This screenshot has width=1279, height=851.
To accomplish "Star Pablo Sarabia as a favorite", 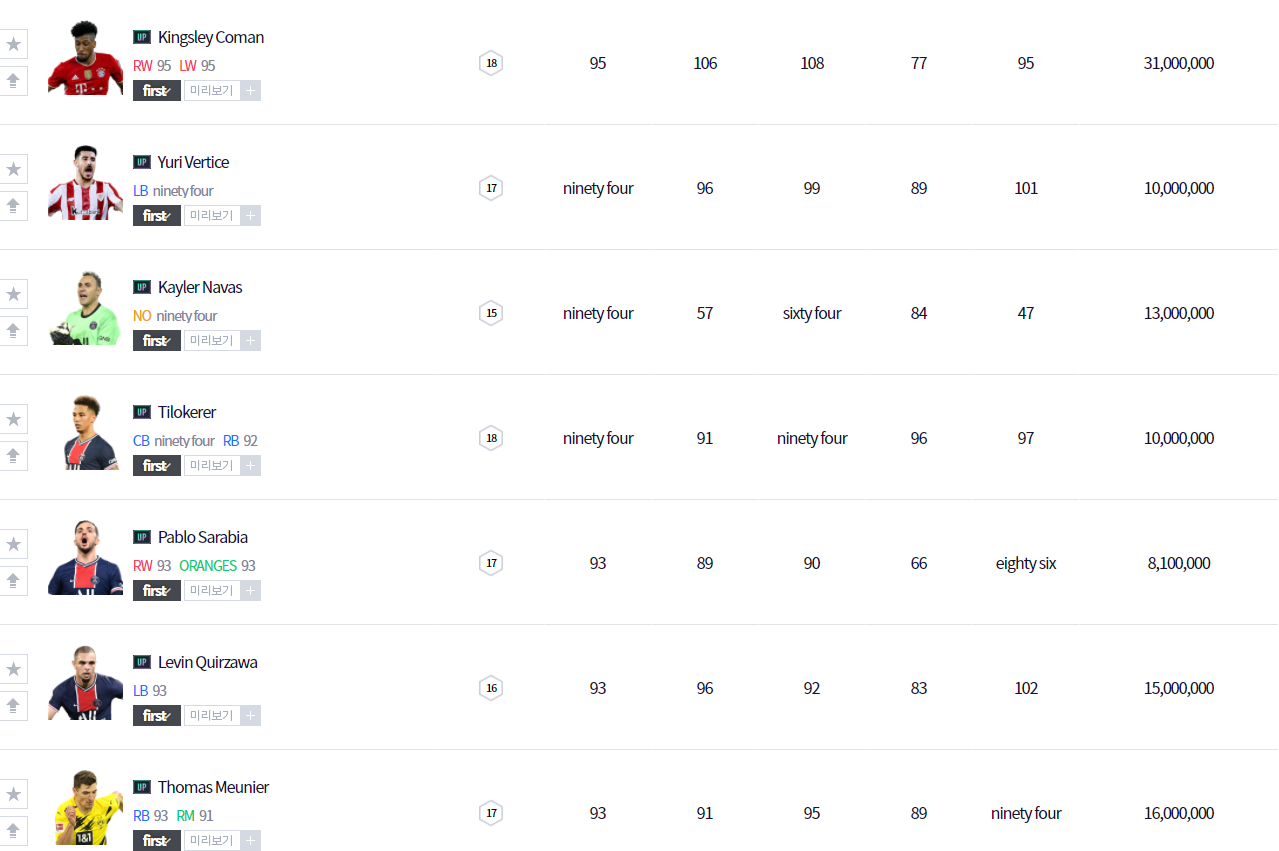I will (13, 544).
